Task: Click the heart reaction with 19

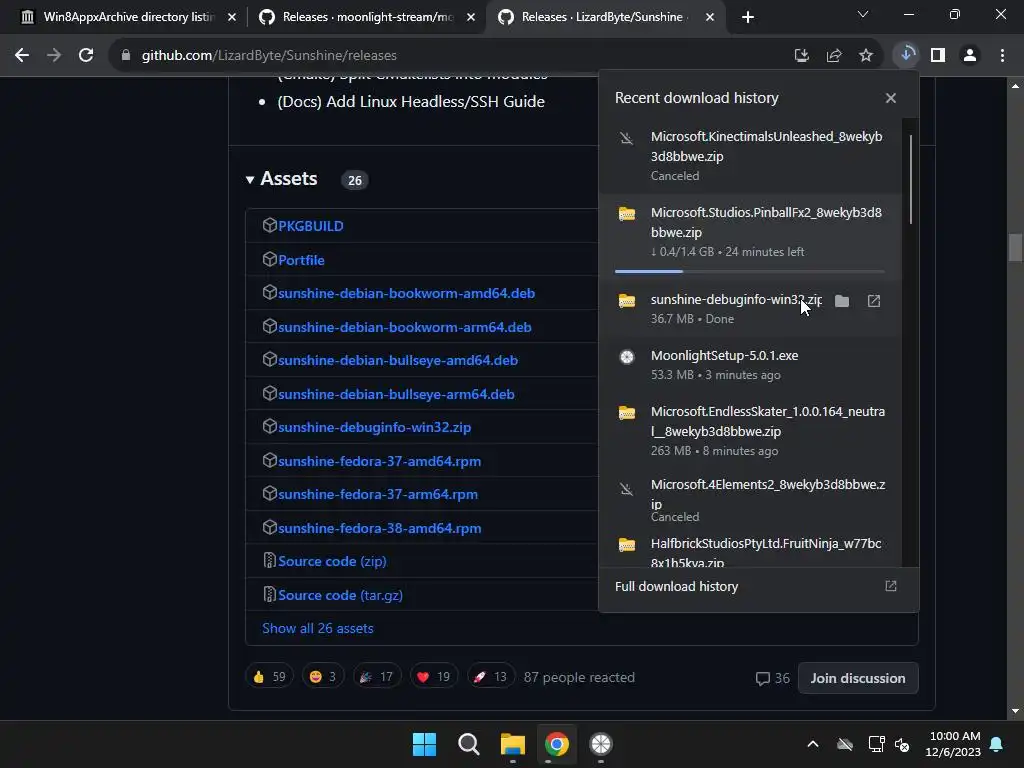Action: point(434,677)
